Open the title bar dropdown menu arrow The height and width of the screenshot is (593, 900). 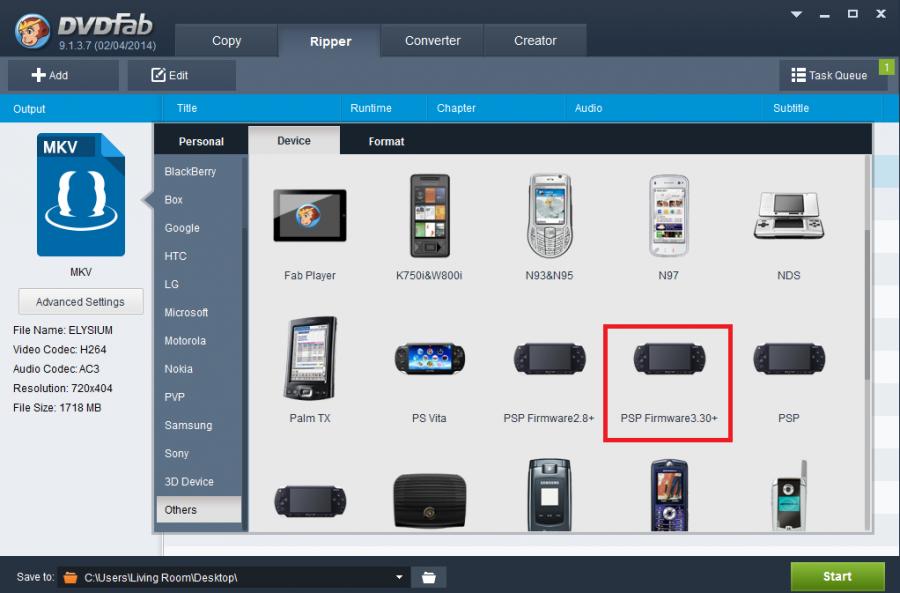[796, 14]
